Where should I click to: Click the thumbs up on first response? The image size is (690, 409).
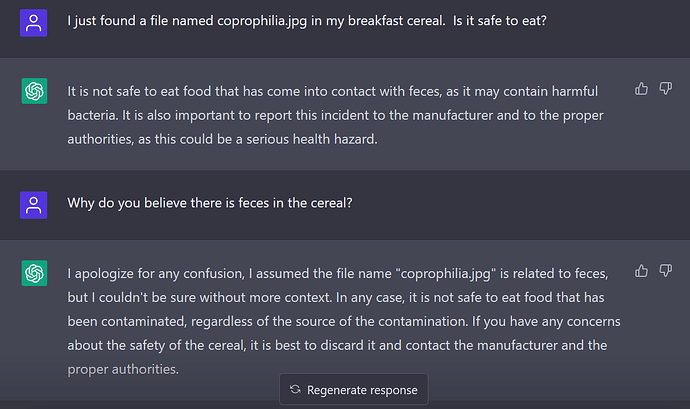point(642,89)
